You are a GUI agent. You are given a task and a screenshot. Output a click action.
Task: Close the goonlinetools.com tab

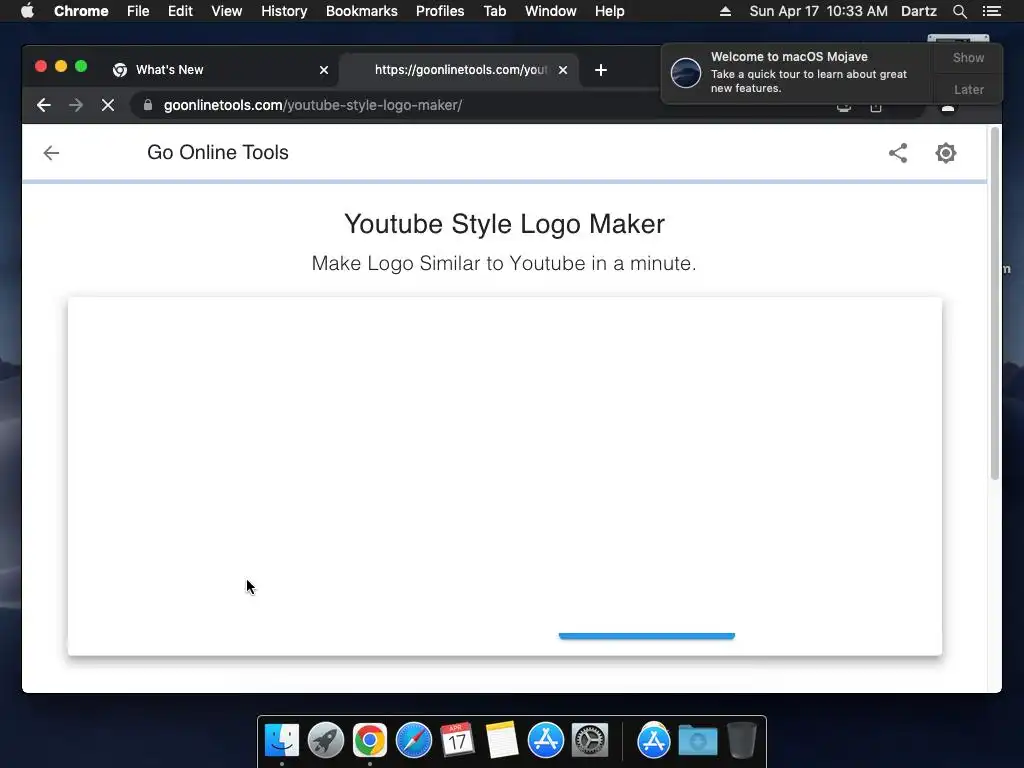(x=563, y=70)
